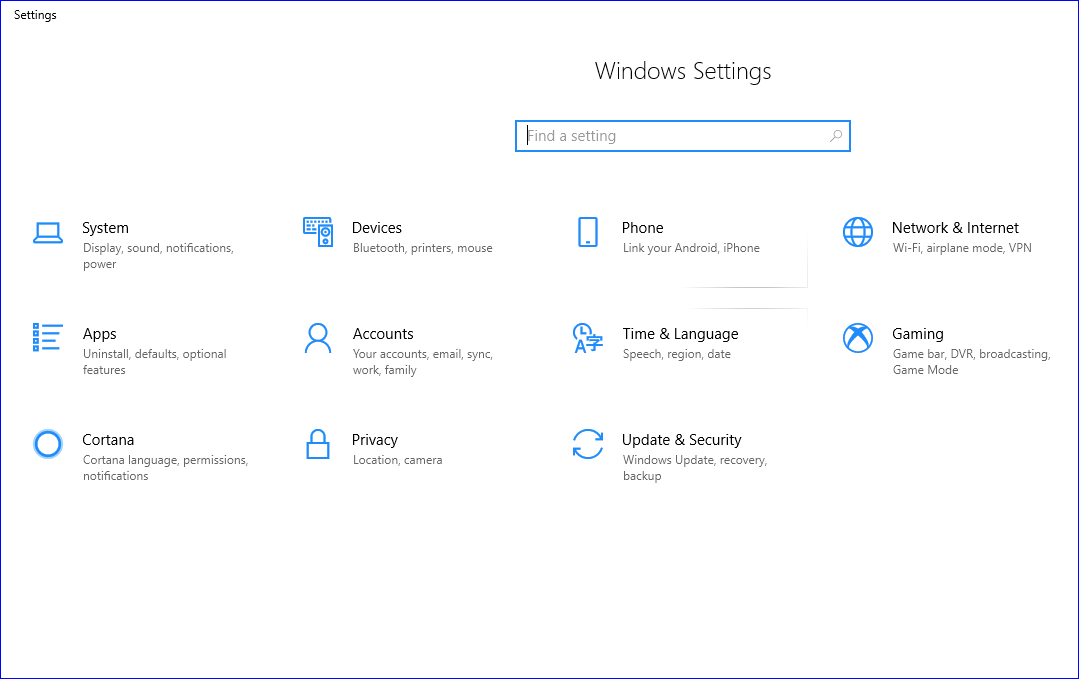Focus the Find a setting search box

[x=683, y=136]
